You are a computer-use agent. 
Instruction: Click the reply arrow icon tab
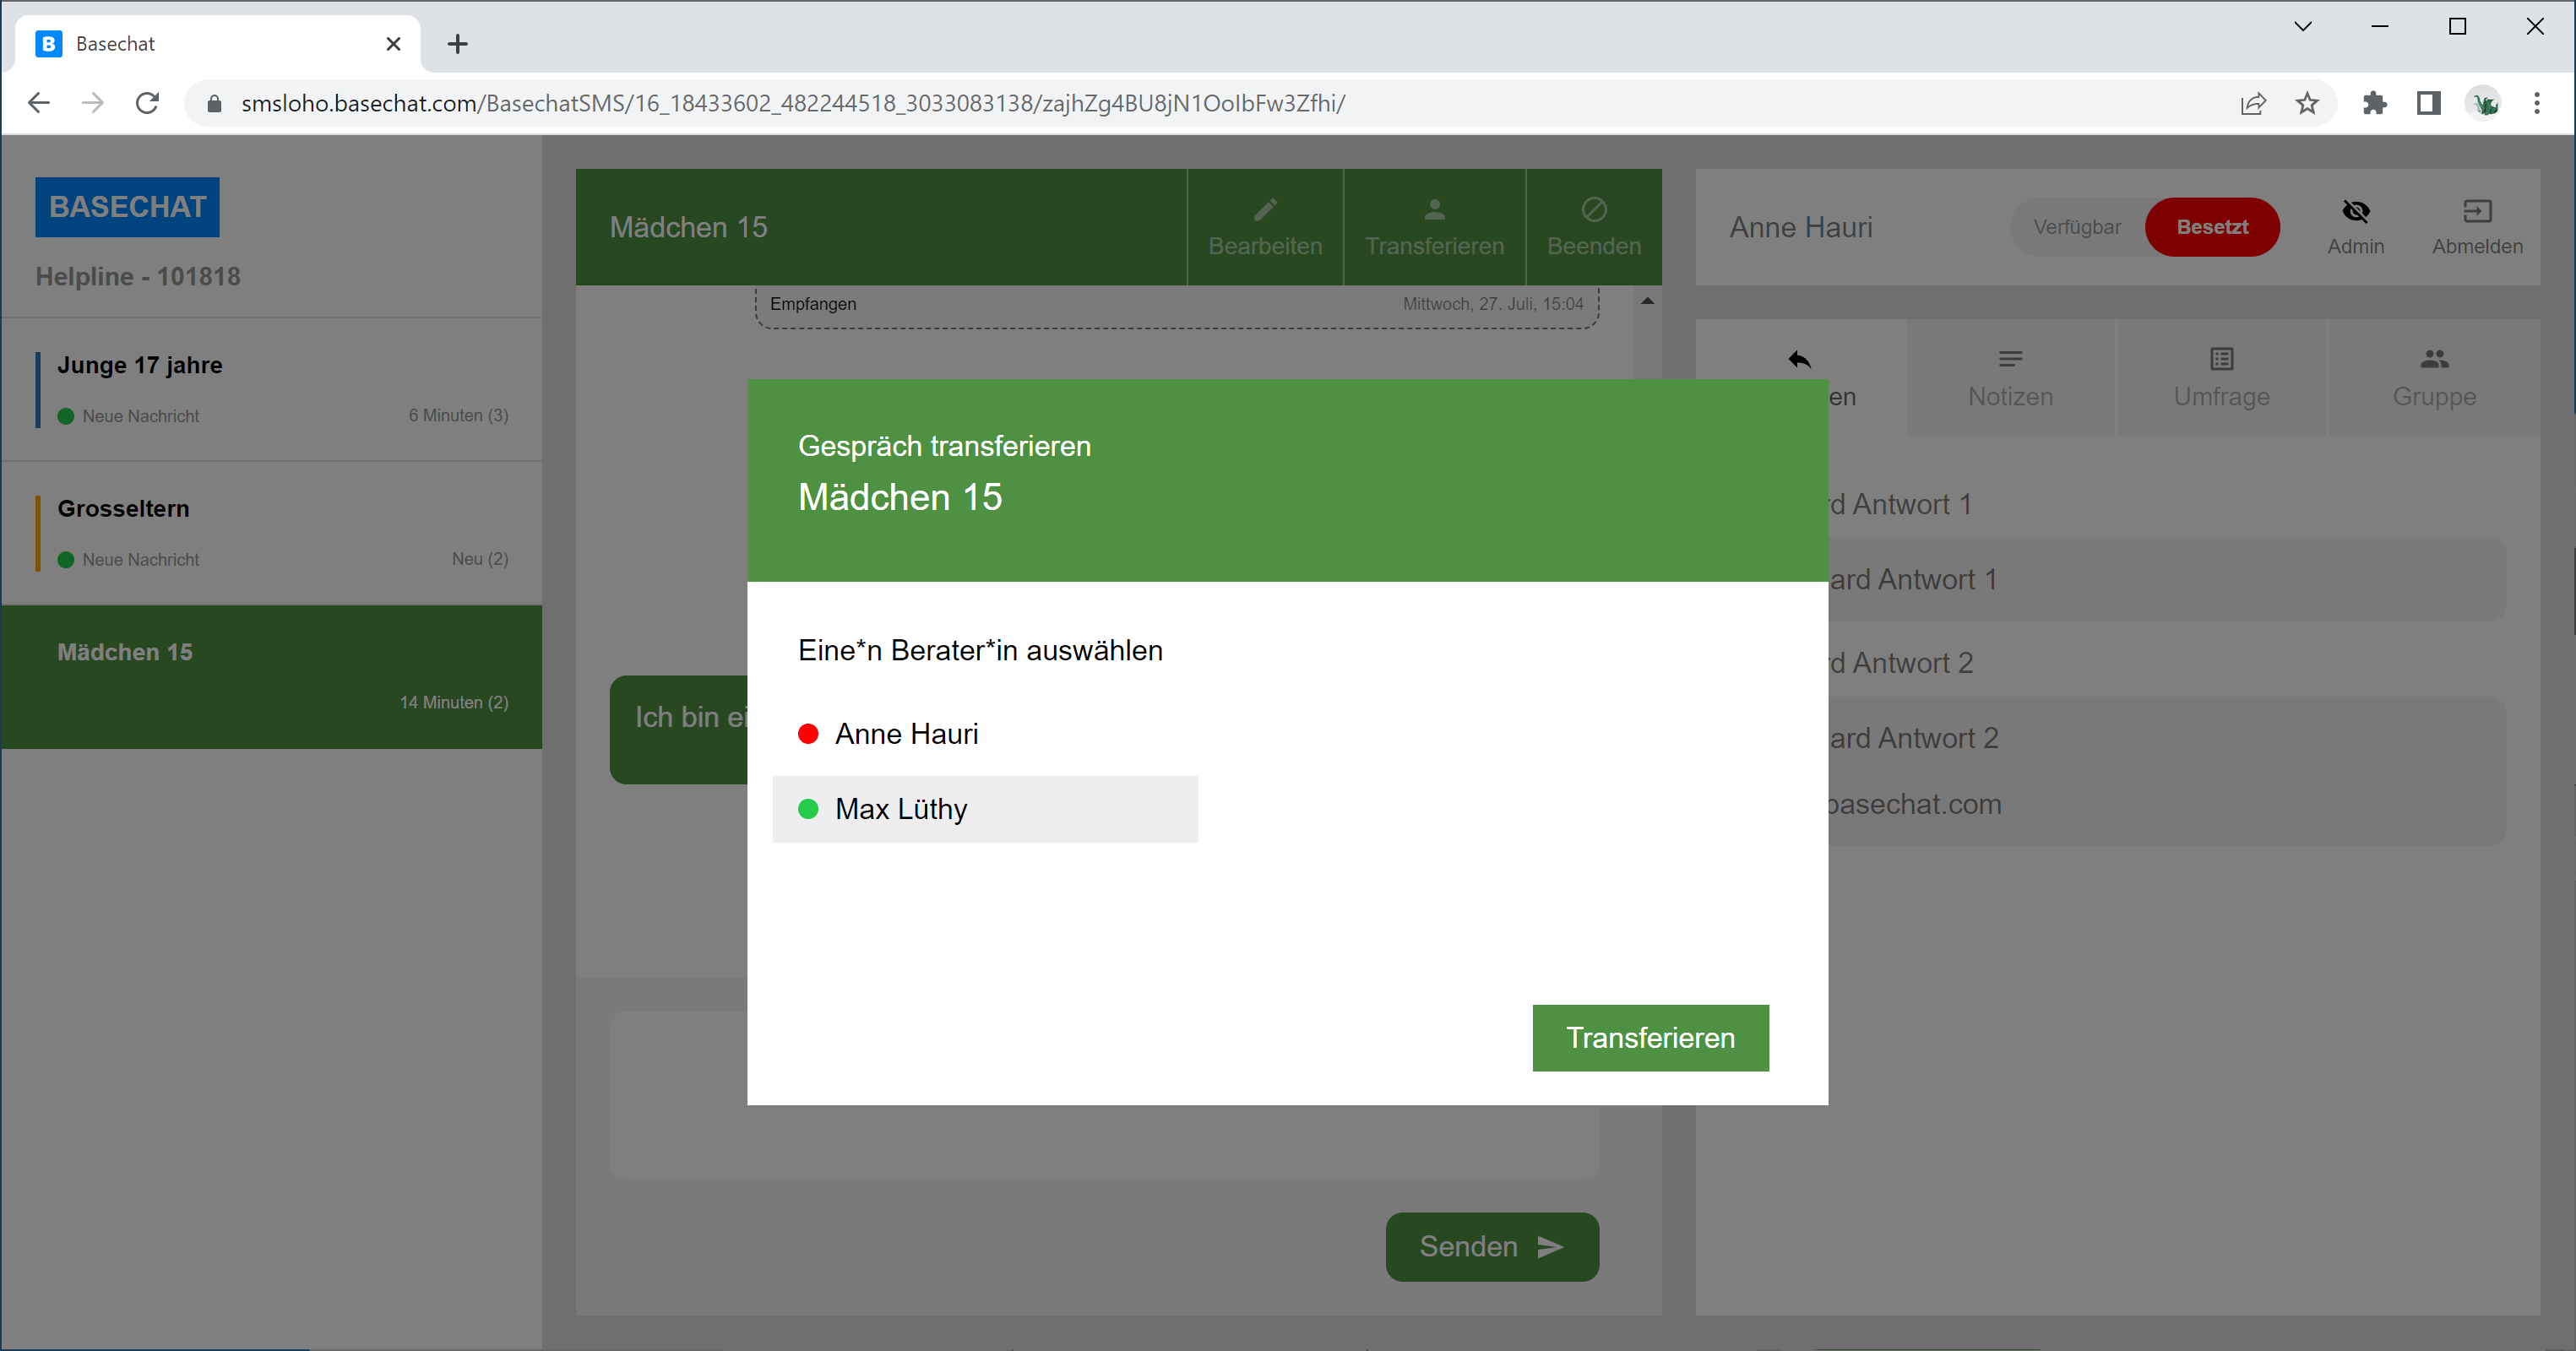click(1799, 360)
